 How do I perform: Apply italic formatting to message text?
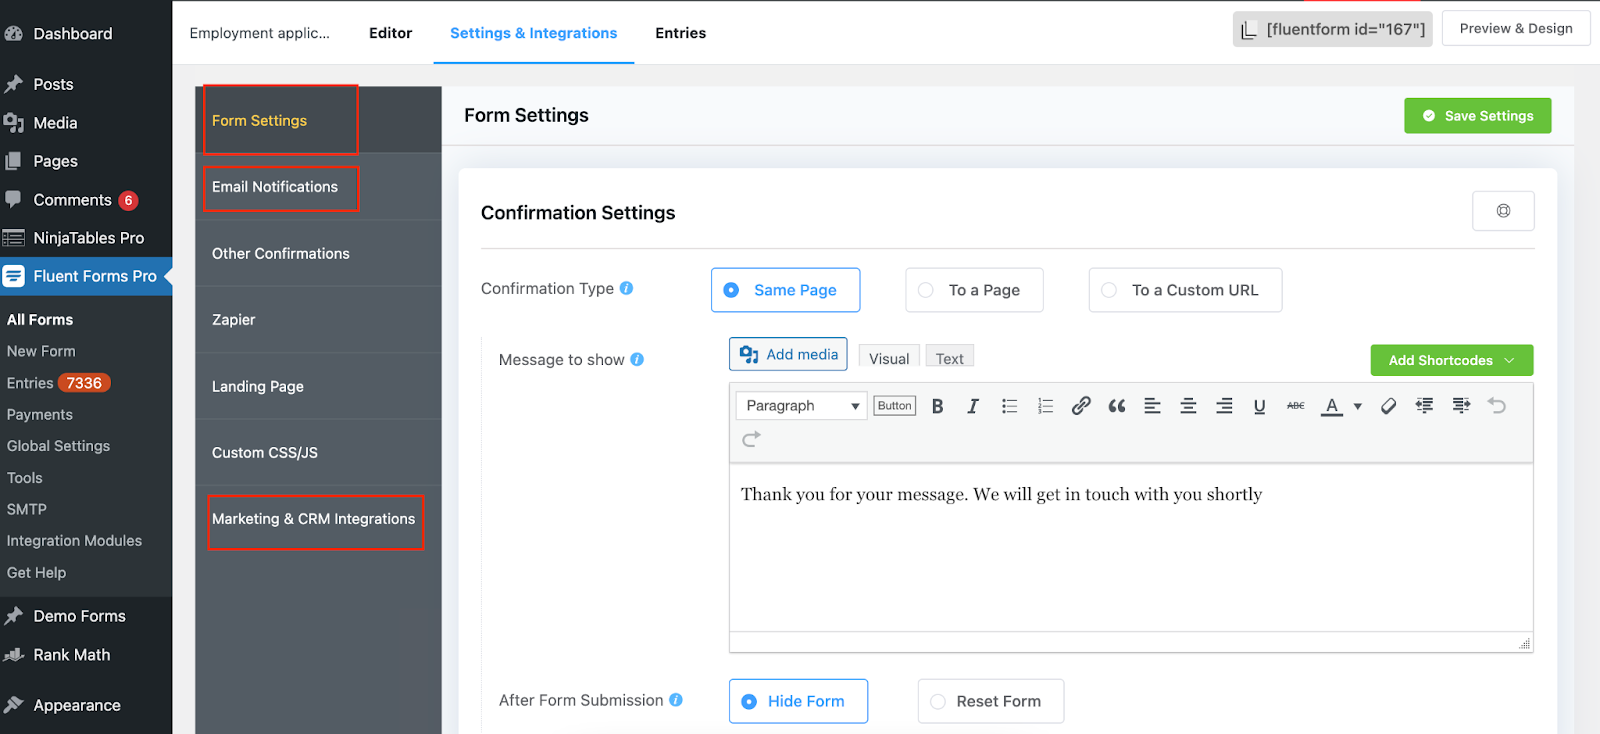click(972, 406)
